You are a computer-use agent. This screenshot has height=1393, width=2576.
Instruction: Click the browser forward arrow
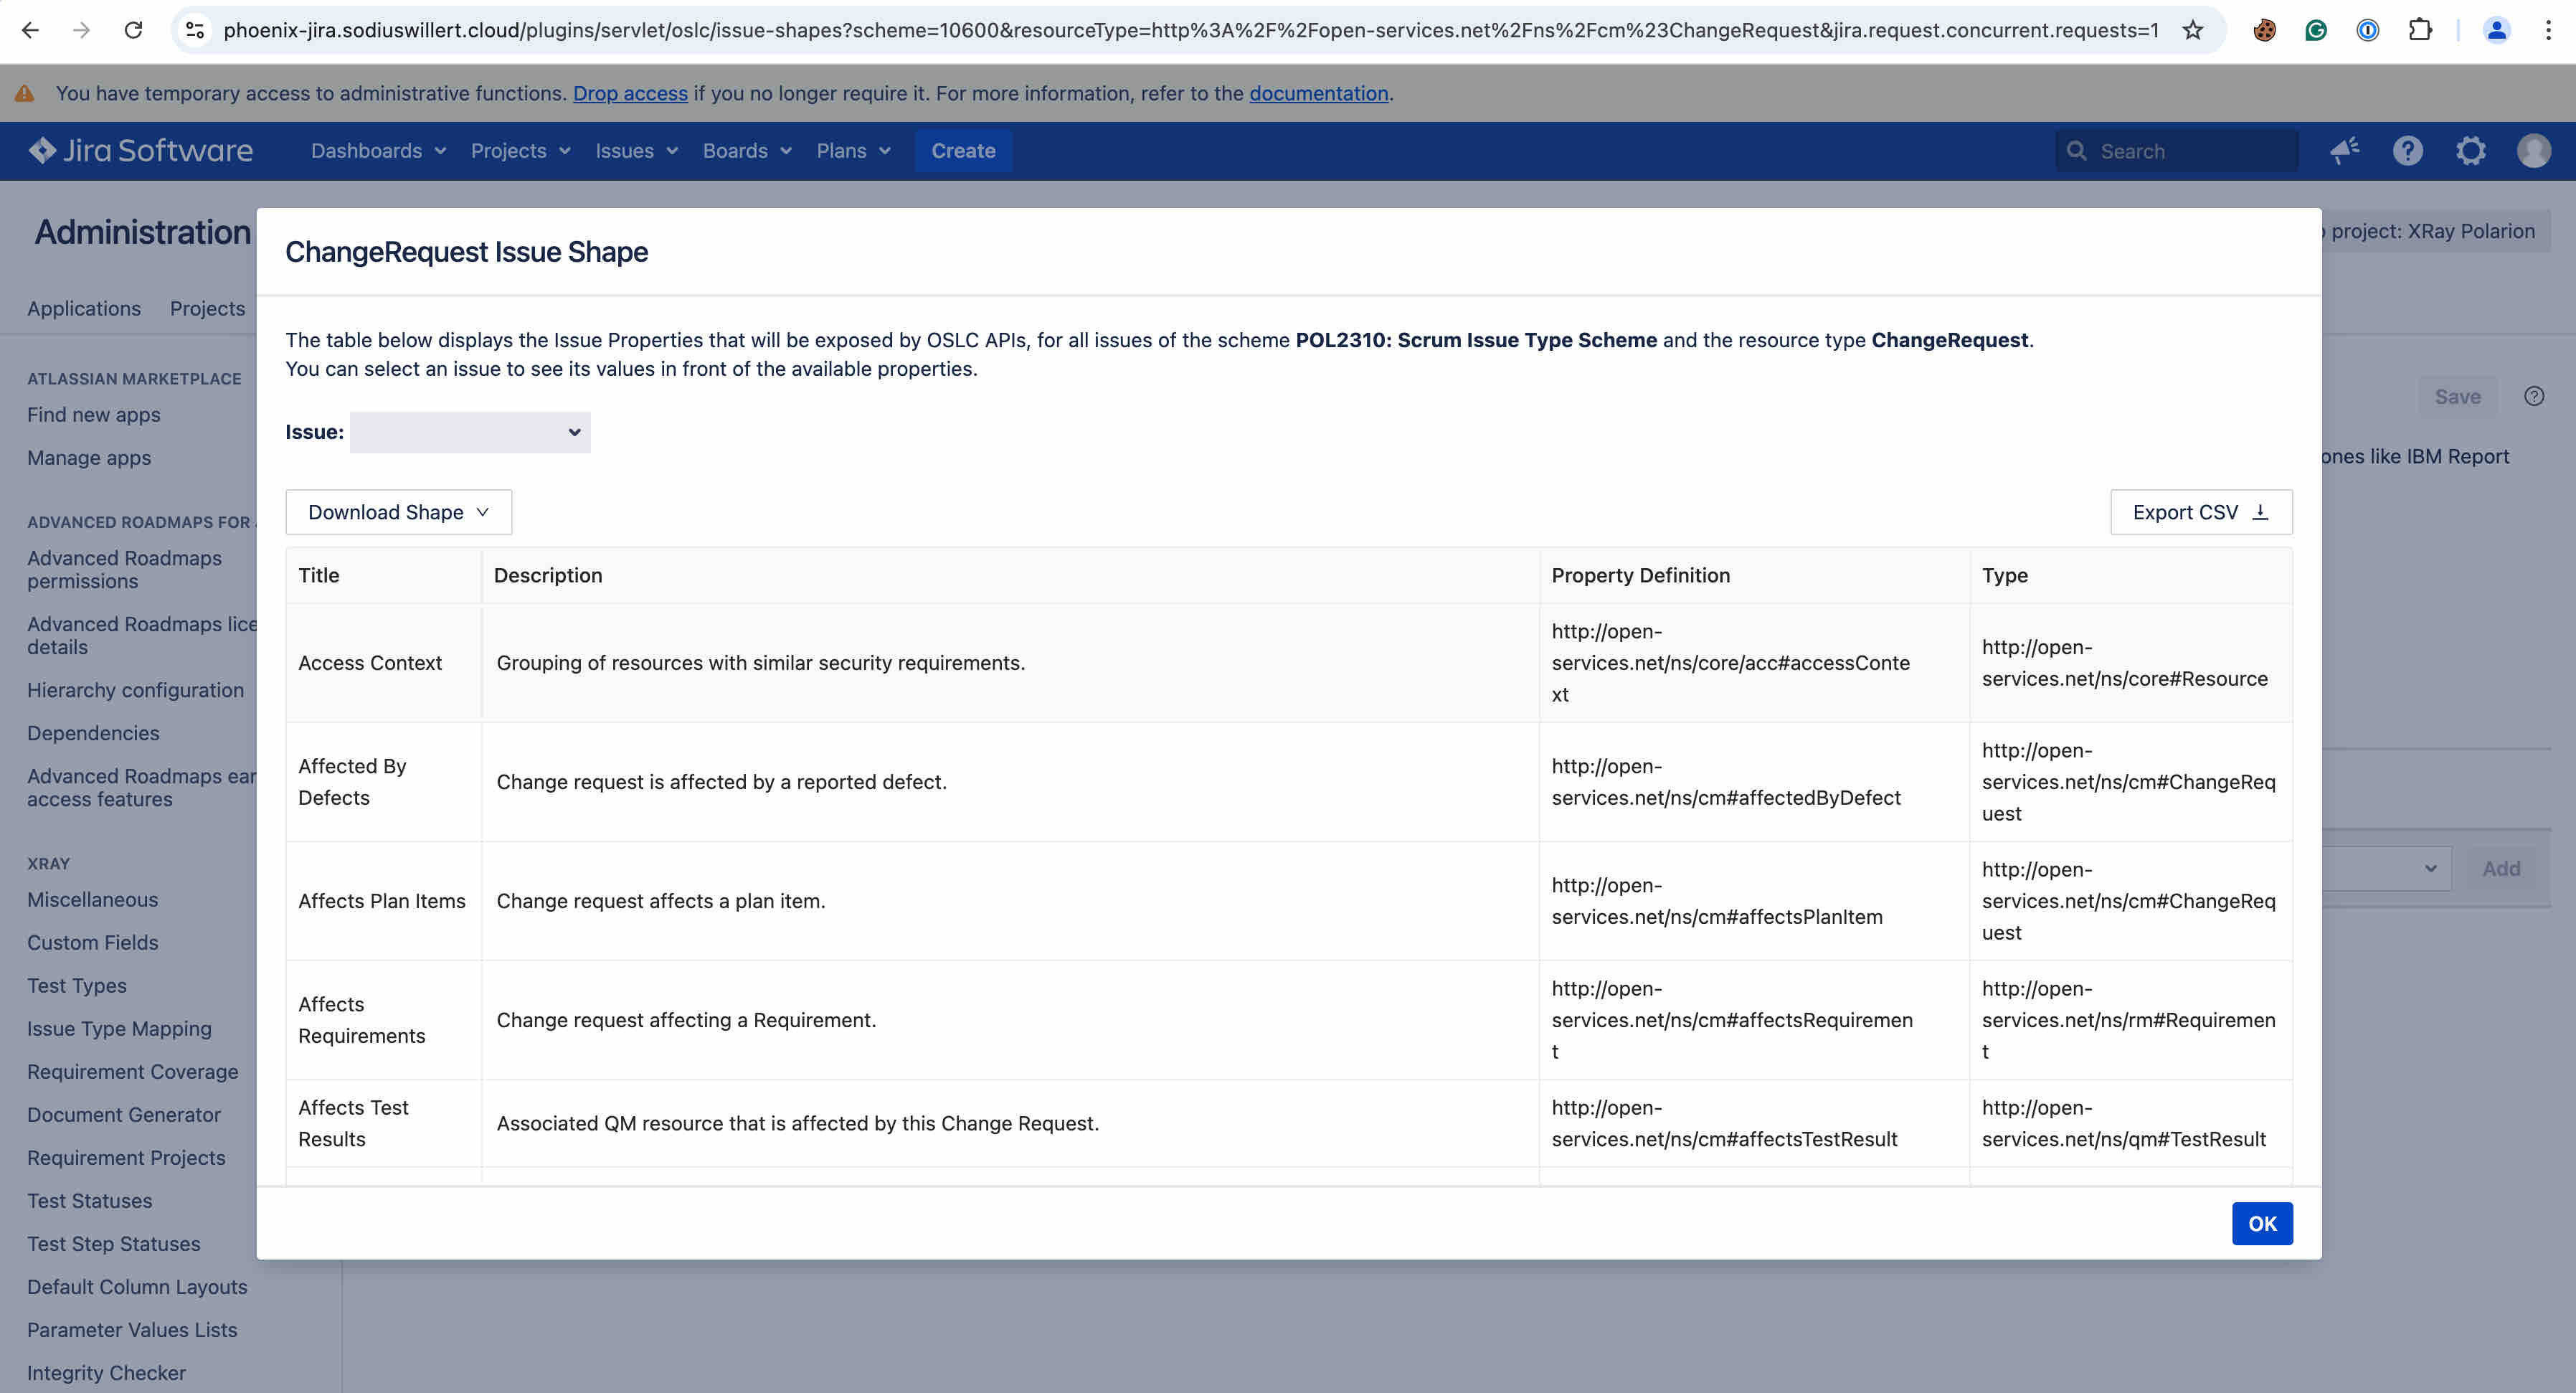[82, 30]
